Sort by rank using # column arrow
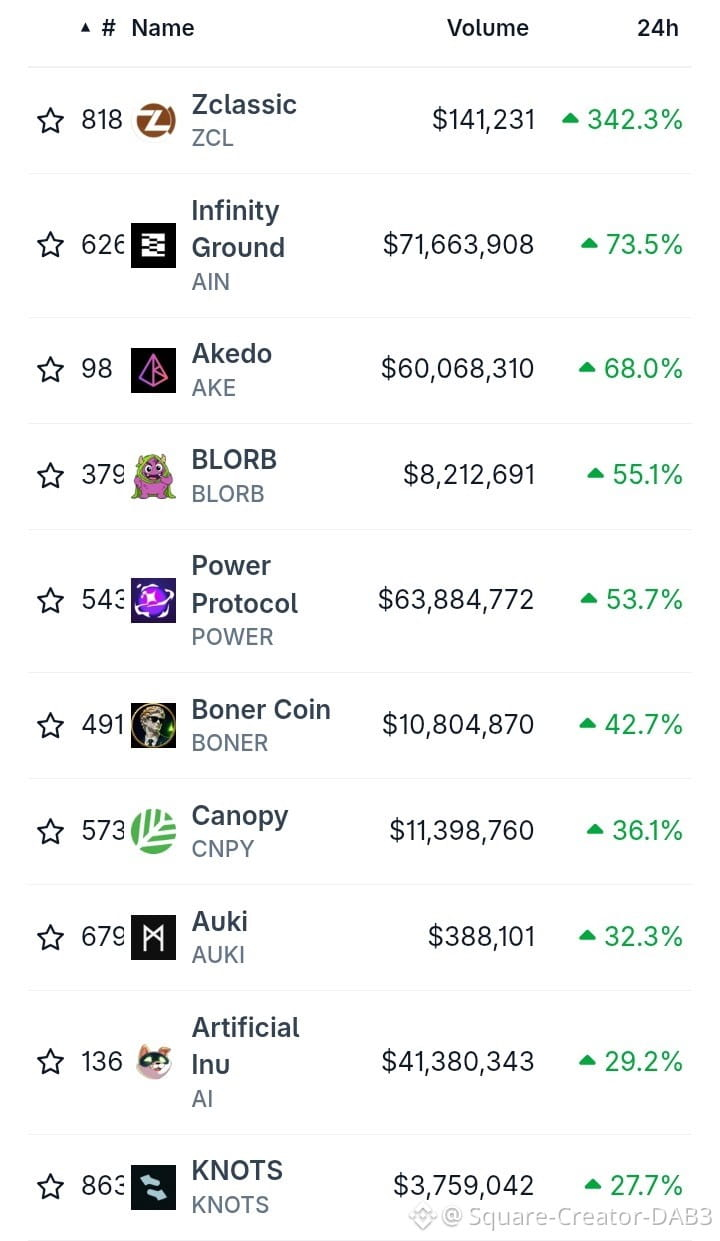This screenshot has width=720, height=1241. pos(99,28)
